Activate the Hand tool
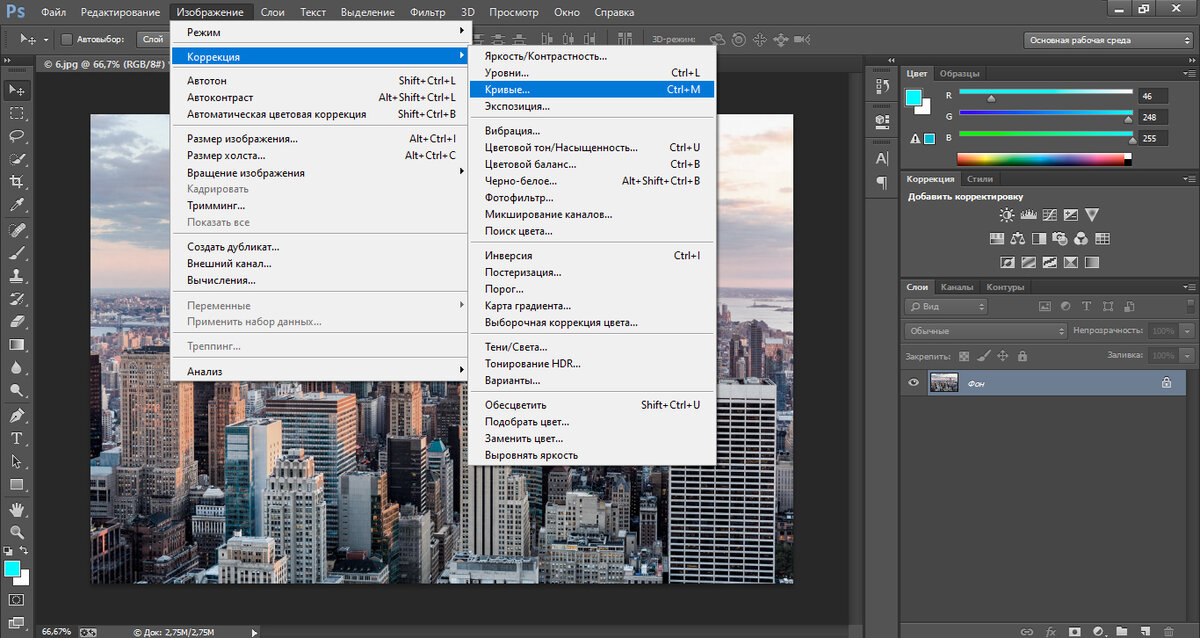Screen dimensions: 1200x638 point(17,509)
